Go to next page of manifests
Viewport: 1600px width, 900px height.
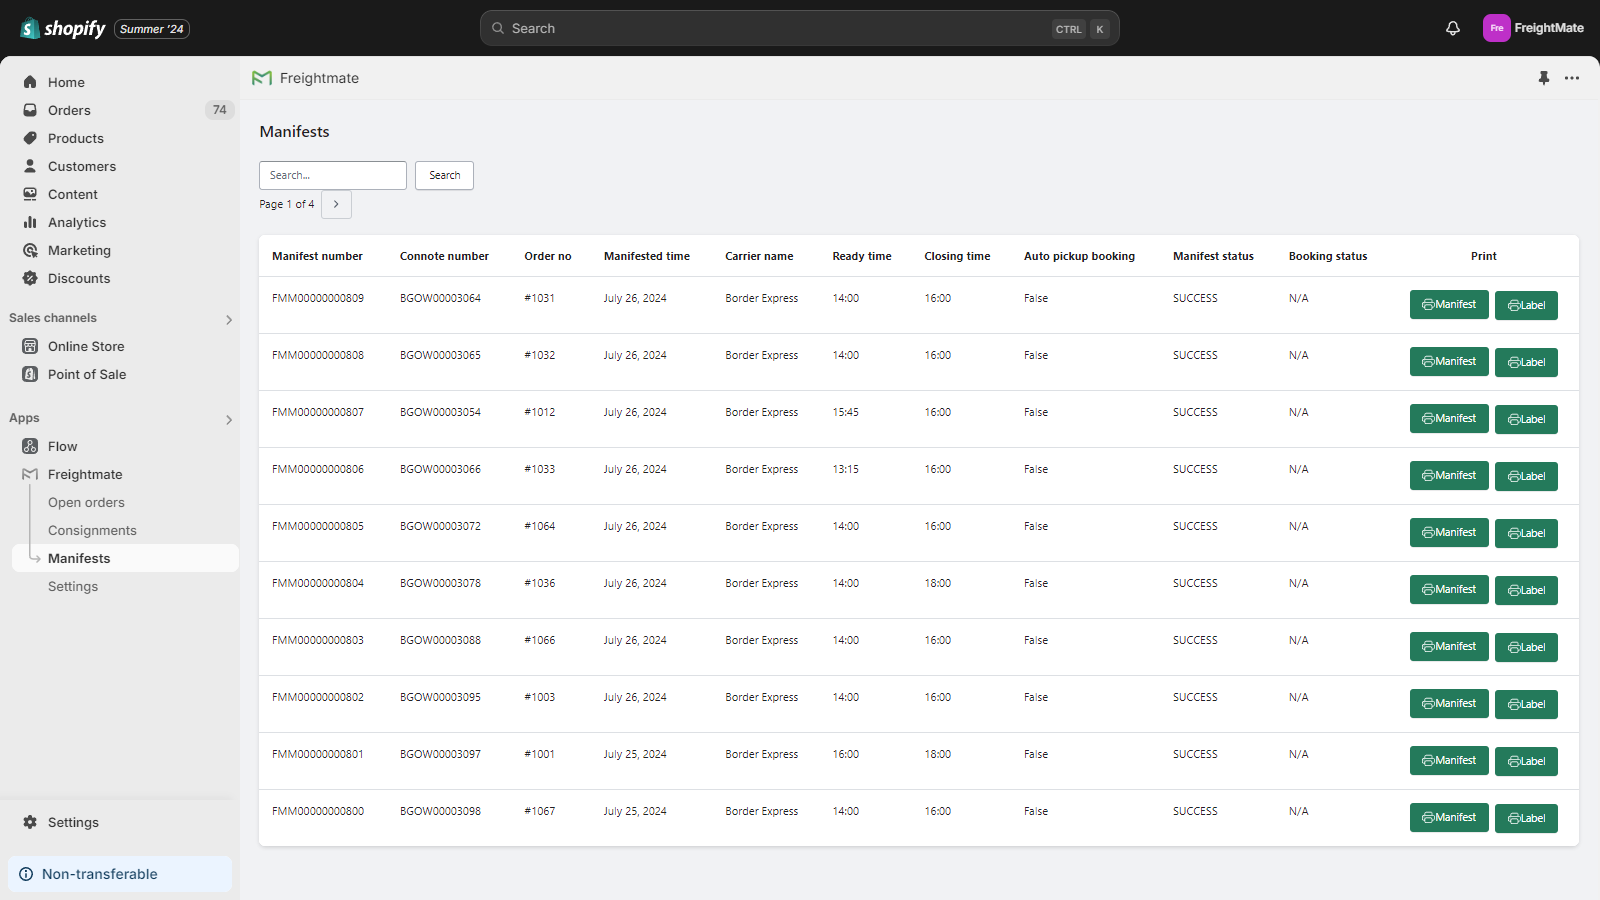click(x=336, y=204)
